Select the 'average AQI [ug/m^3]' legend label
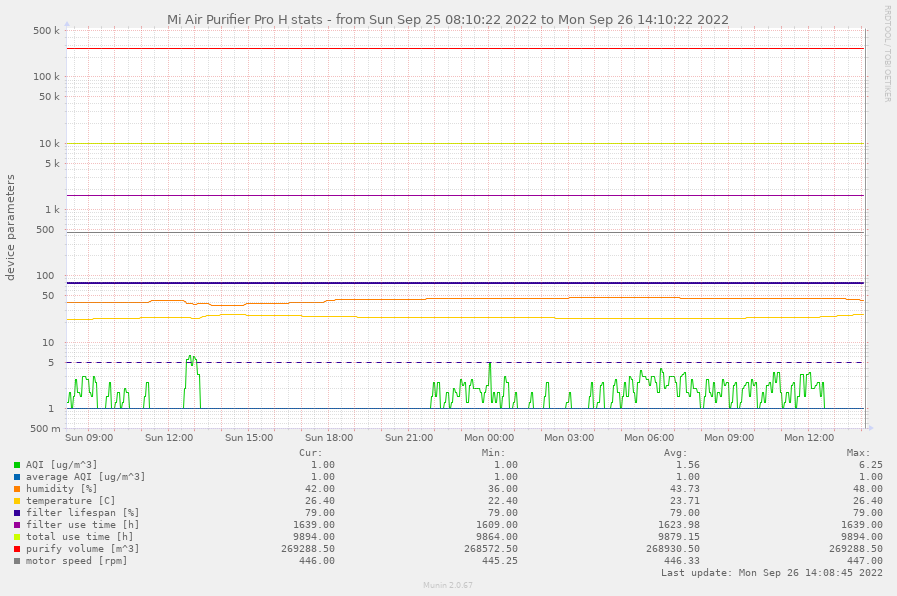 (85, 477)
